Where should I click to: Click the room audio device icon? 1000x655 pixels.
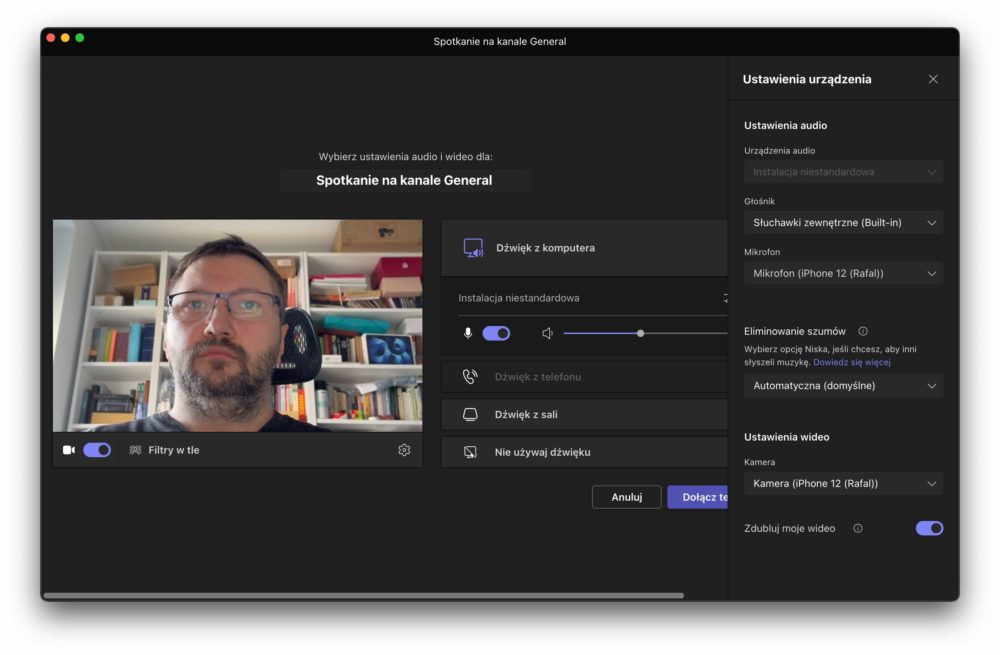tap(470, 415)
